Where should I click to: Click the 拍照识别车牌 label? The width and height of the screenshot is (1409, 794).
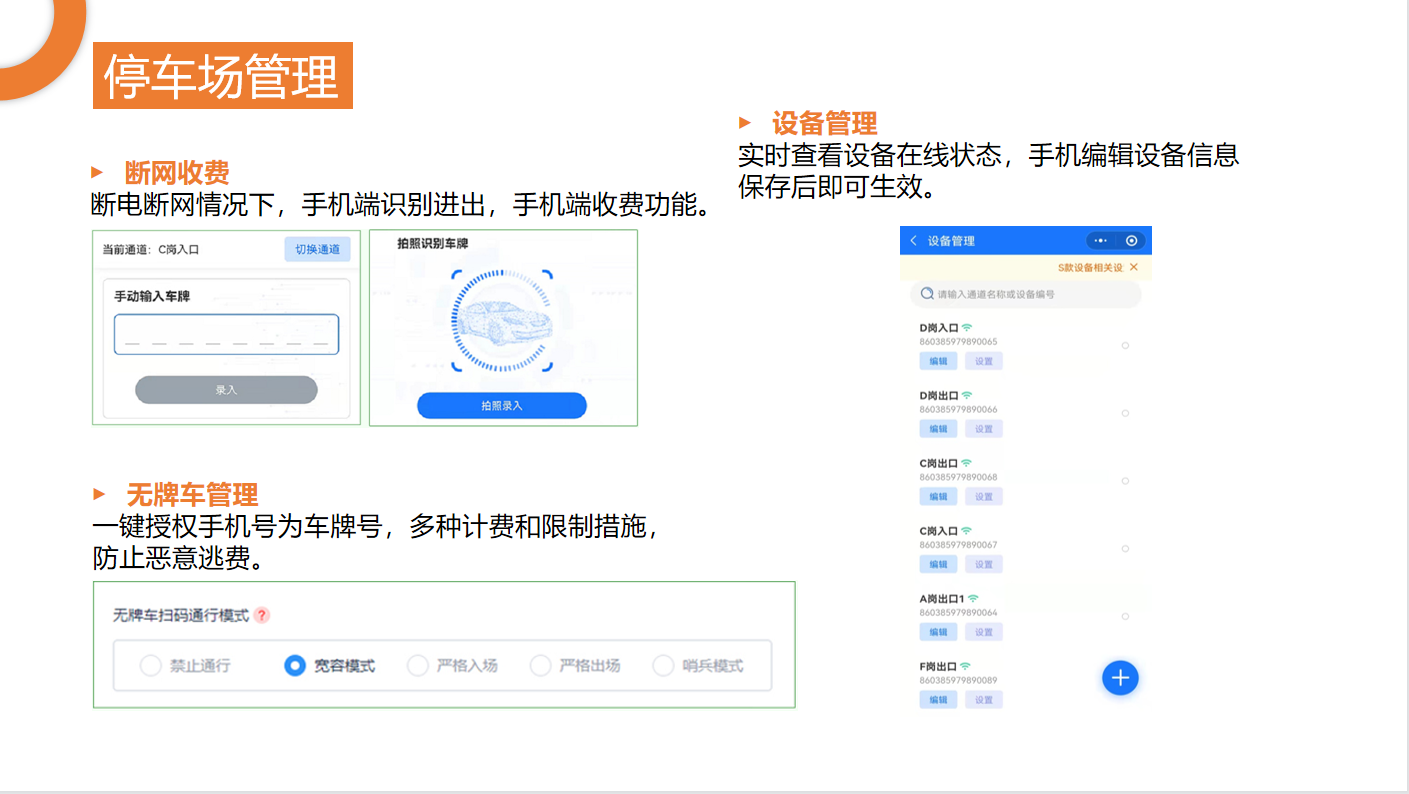(x=433, y=244)
